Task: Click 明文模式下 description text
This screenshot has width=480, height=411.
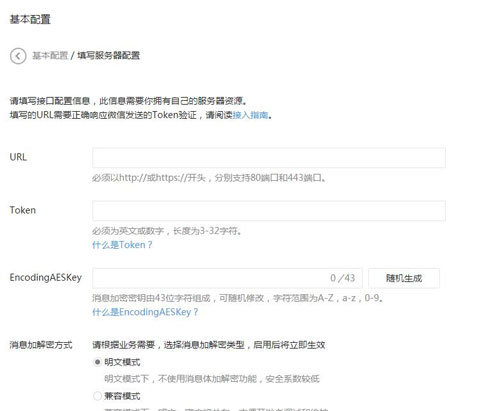Action: (x=212, y=379)
